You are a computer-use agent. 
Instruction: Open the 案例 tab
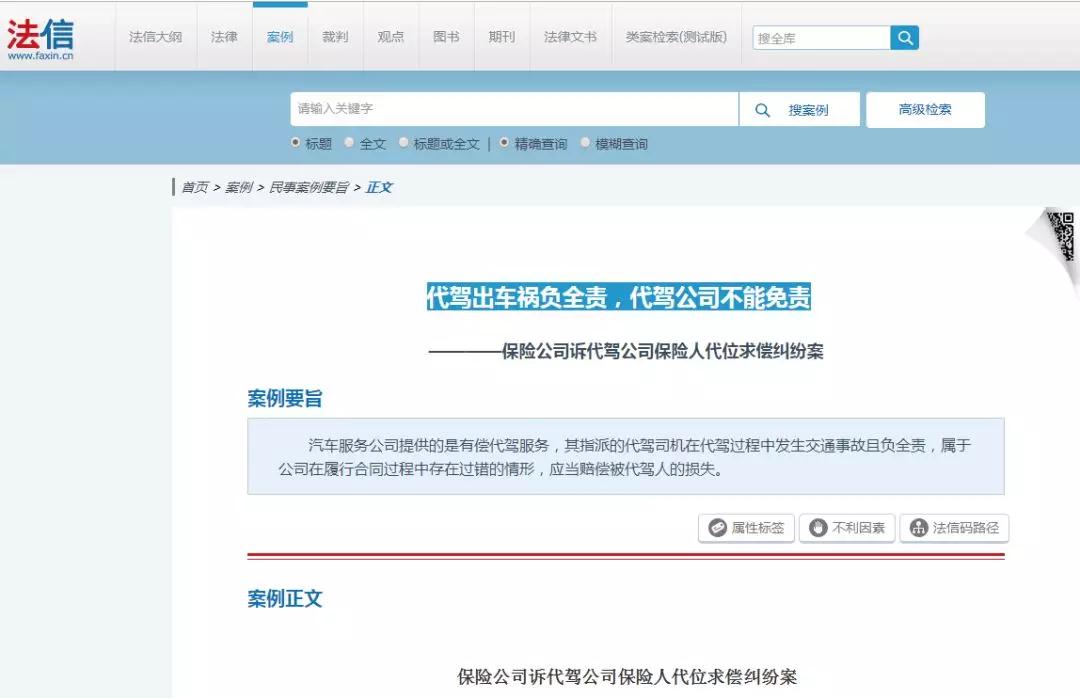(280, 37)
